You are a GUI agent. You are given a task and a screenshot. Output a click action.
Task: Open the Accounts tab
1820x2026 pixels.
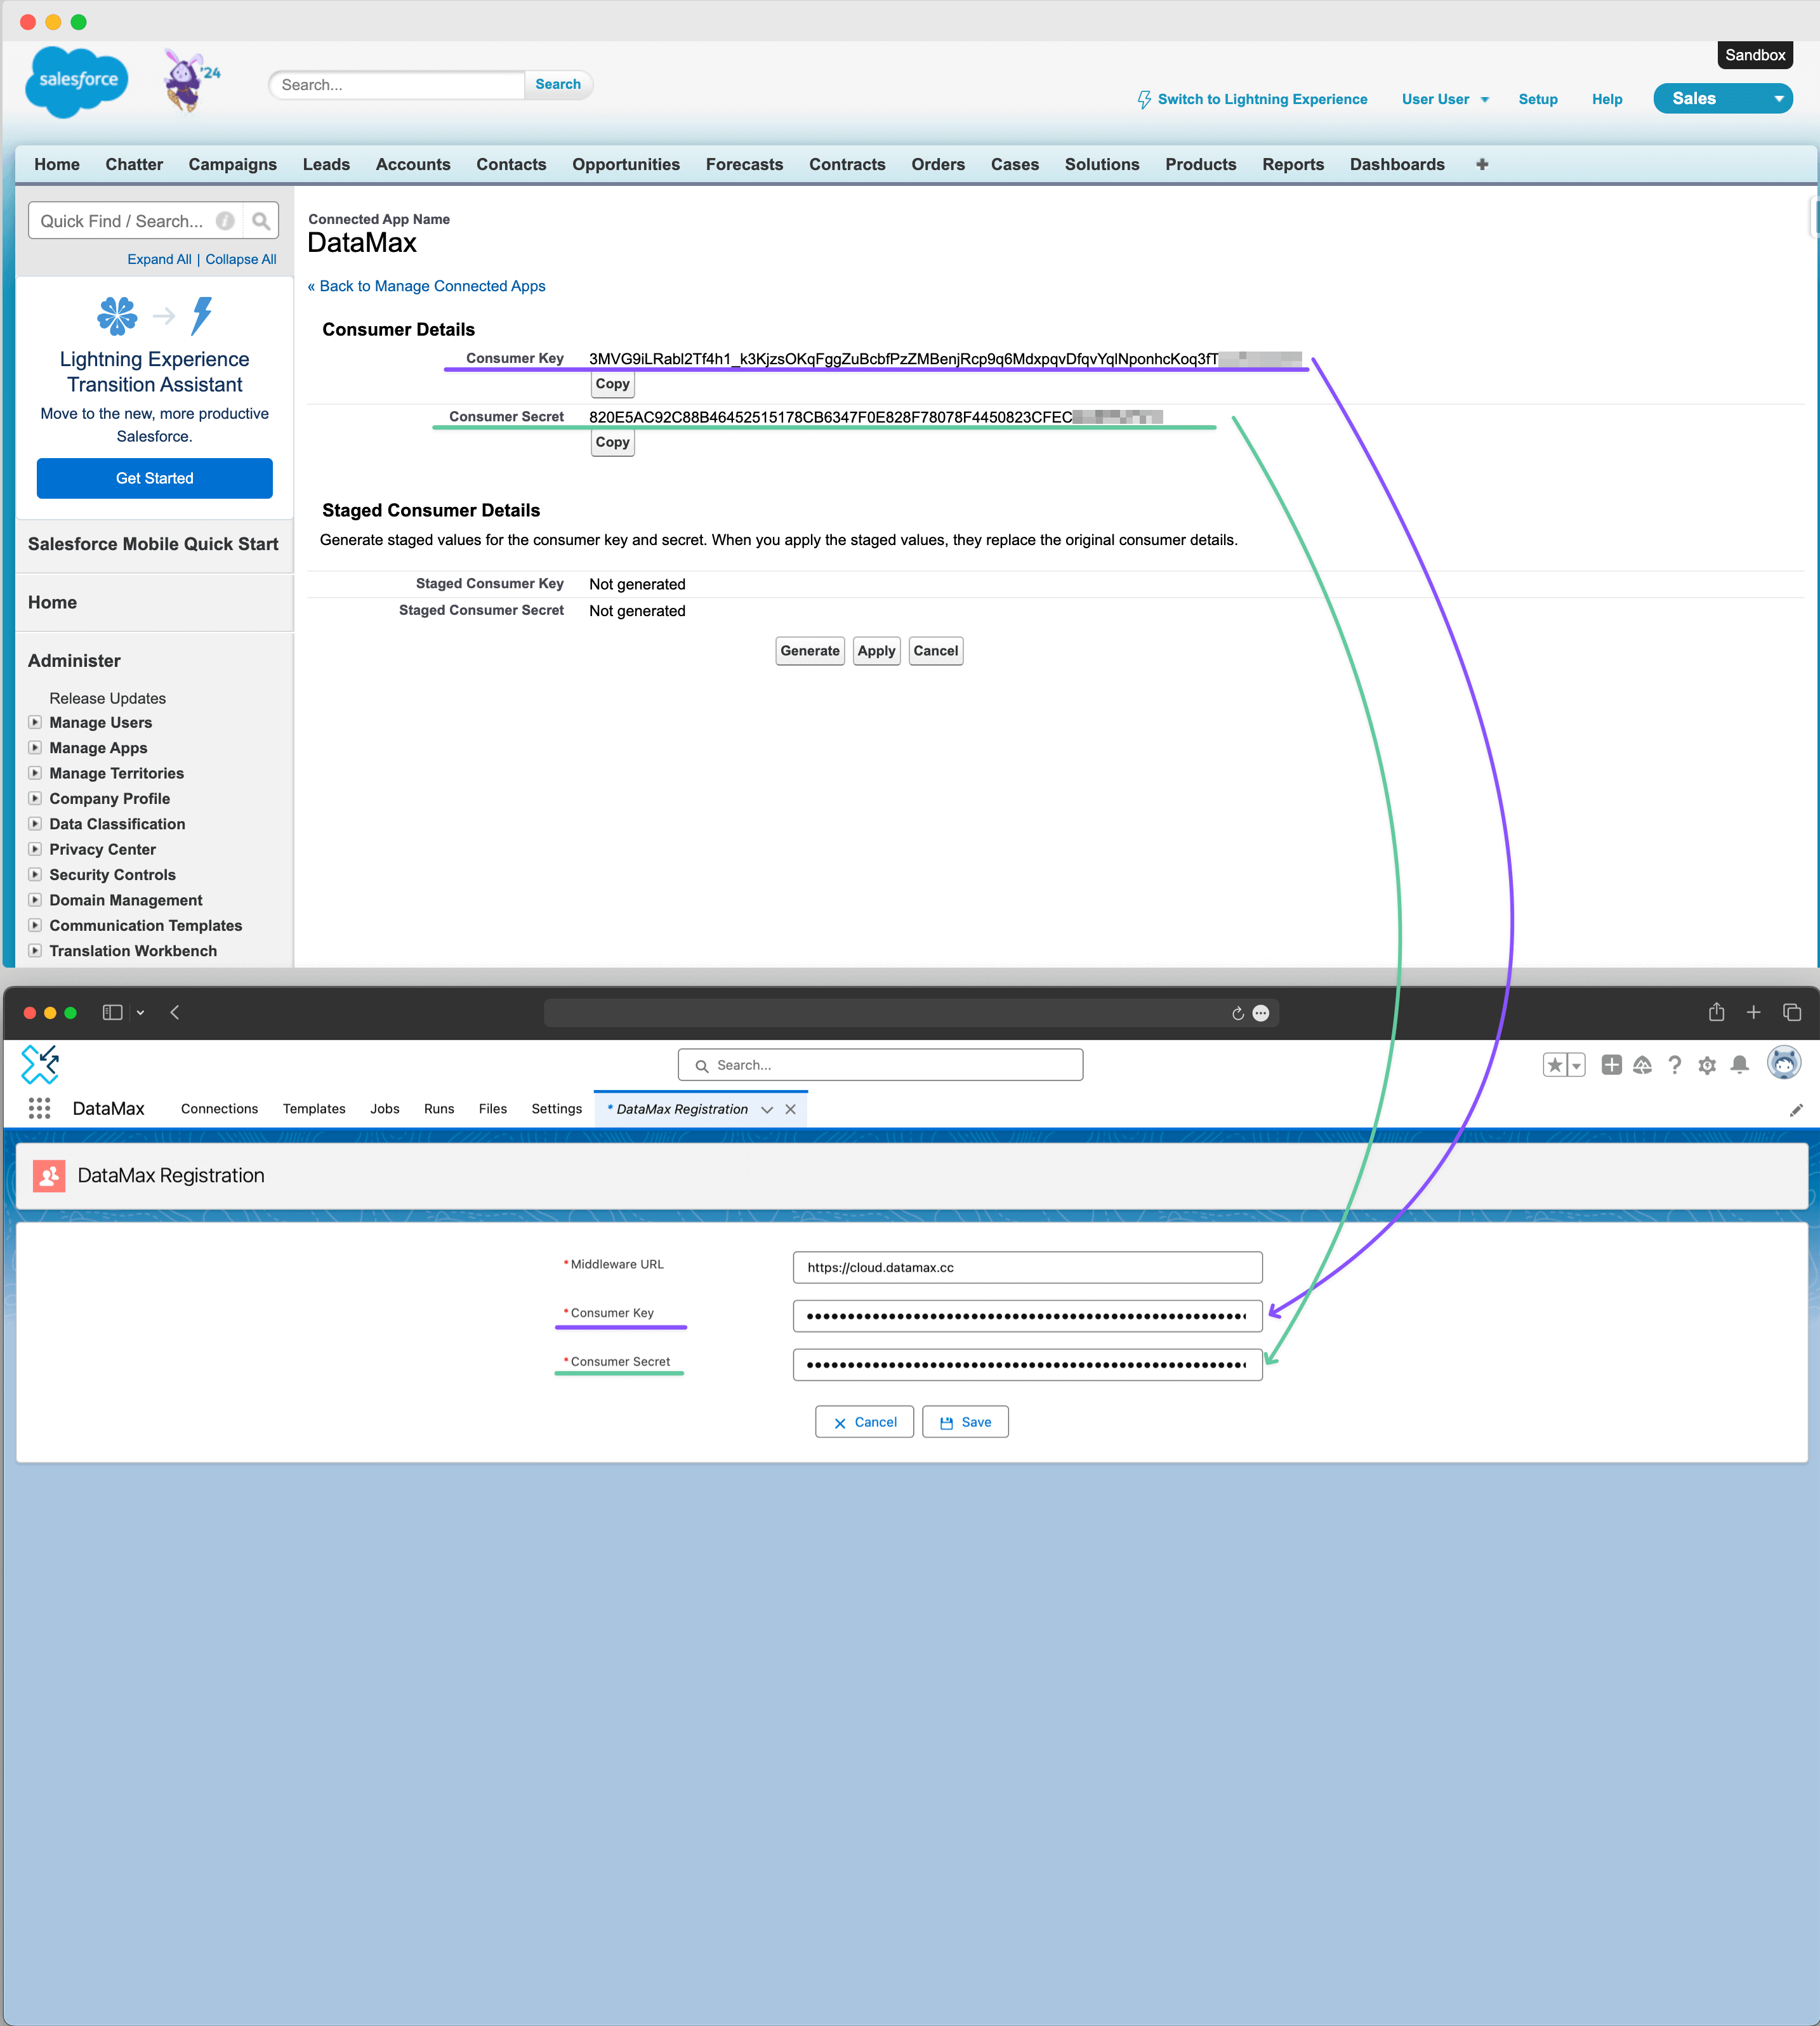(x=413, y=164)
